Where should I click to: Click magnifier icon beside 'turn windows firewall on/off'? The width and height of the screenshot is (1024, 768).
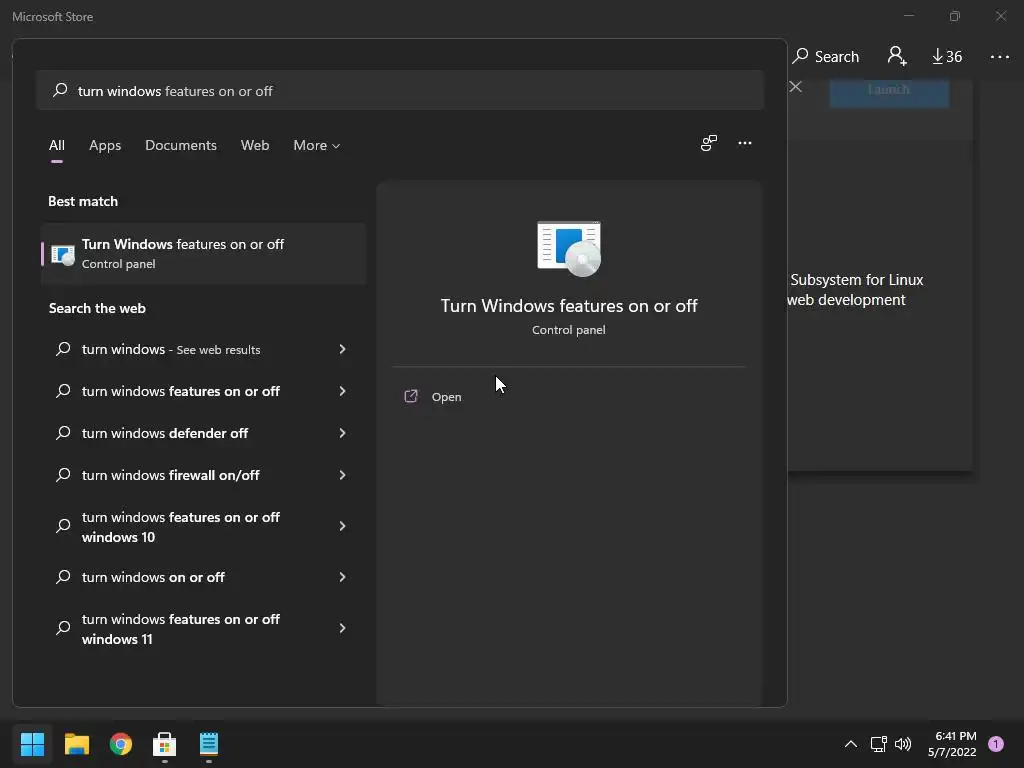click(x=63, y=474)
